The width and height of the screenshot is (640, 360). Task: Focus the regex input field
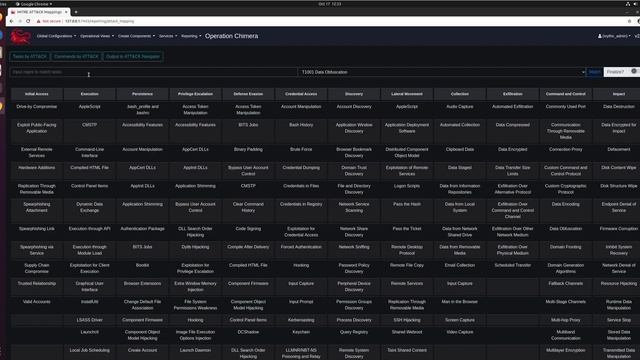click(x=153, y=72)
